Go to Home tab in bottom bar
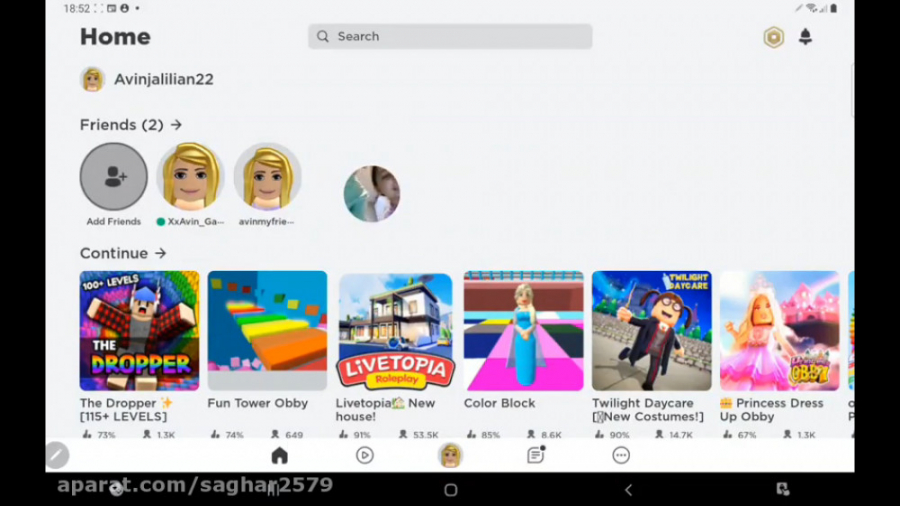Screen dimensions: 900x506 tap(280, 456)
